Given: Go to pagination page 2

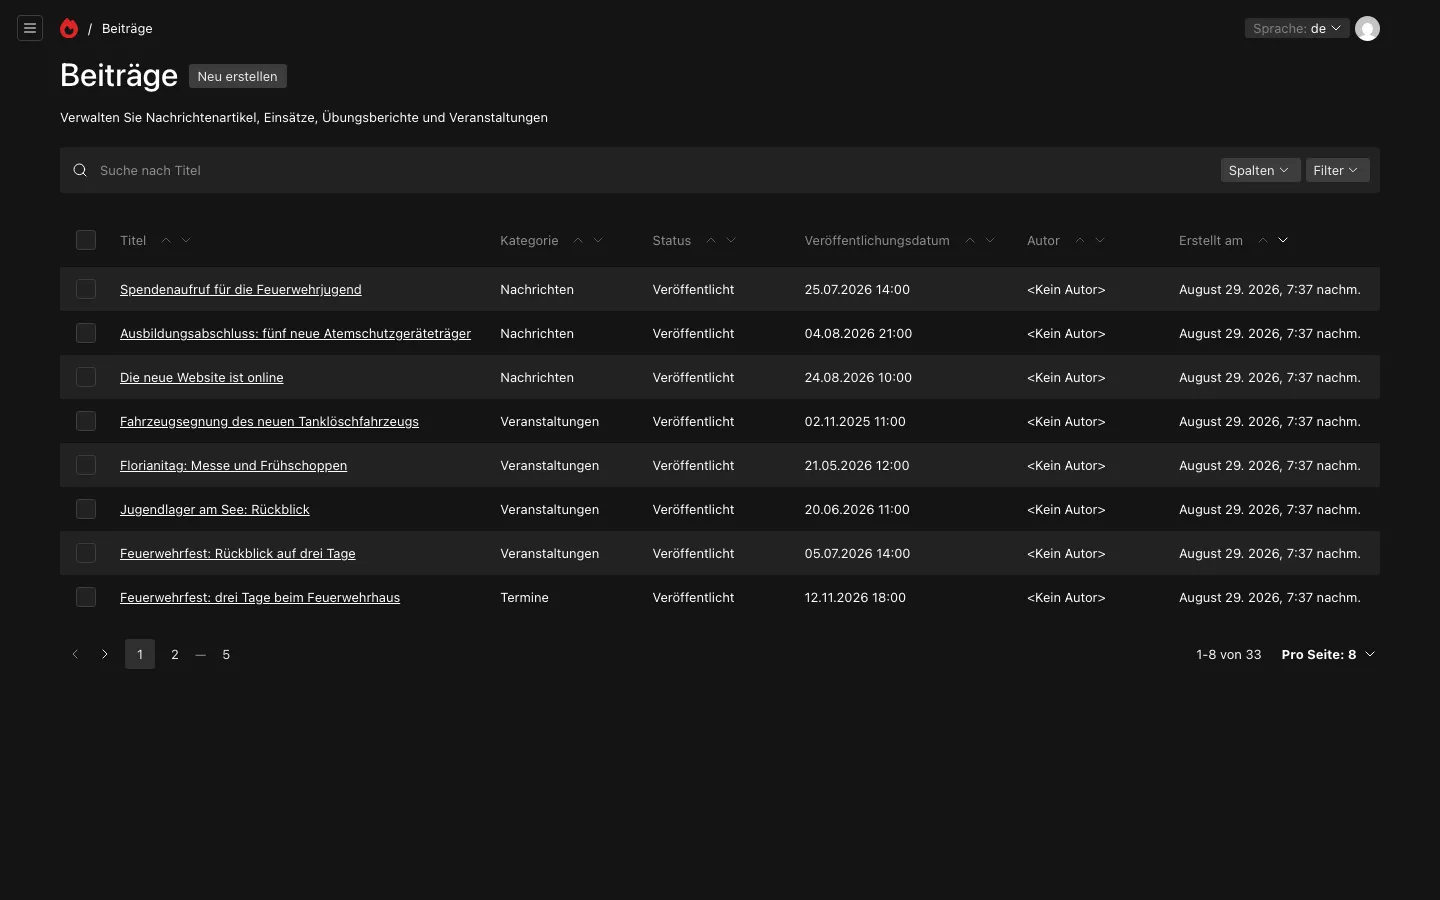Looking at the screenshot, I should [x=175, y=654].
